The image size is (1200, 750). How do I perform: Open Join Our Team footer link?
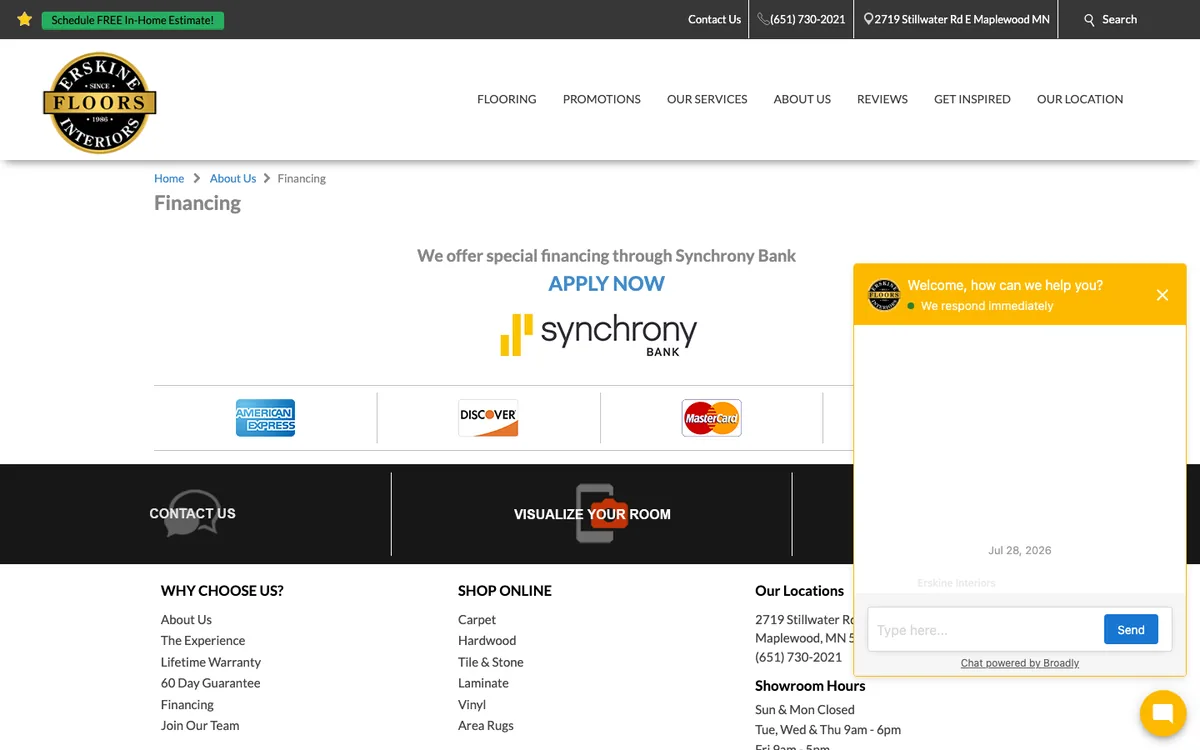200,725
